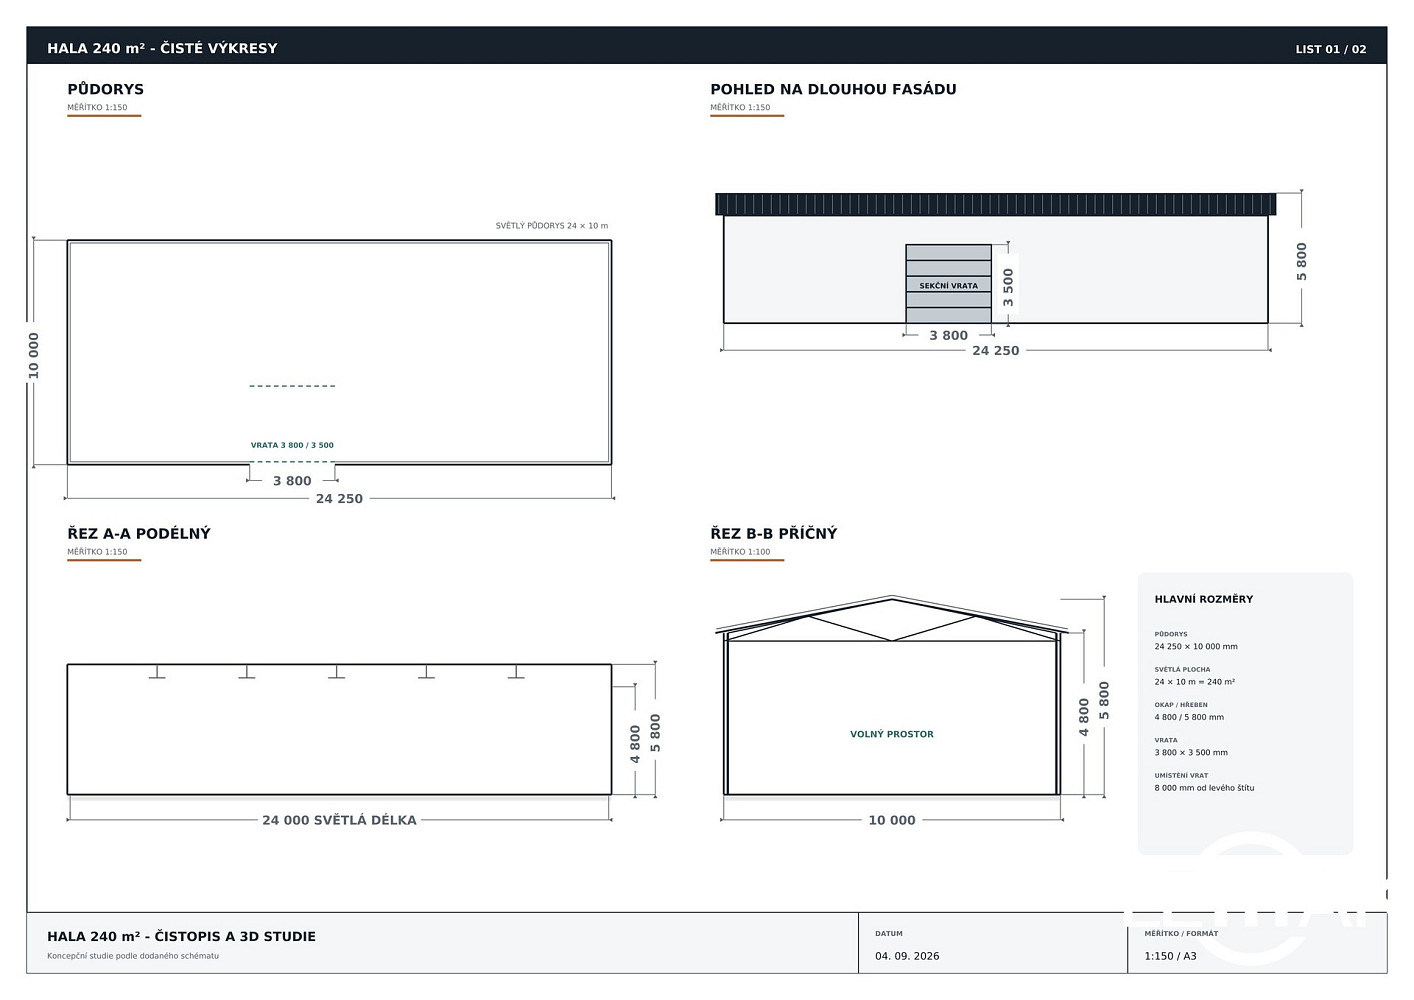Click the "POHLED NA DLOUHOU FASÁDU" heading
Screen dimensions: 1414x1000
click(833, 89)
